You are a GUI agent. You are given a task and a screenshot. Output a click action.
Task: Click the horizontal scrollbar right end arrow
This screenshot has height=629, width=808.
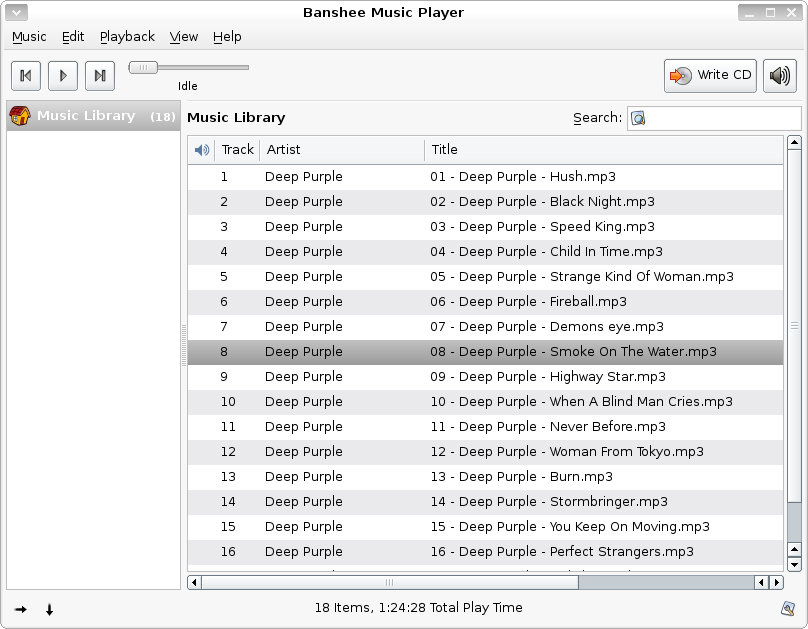tap(776, 583)
